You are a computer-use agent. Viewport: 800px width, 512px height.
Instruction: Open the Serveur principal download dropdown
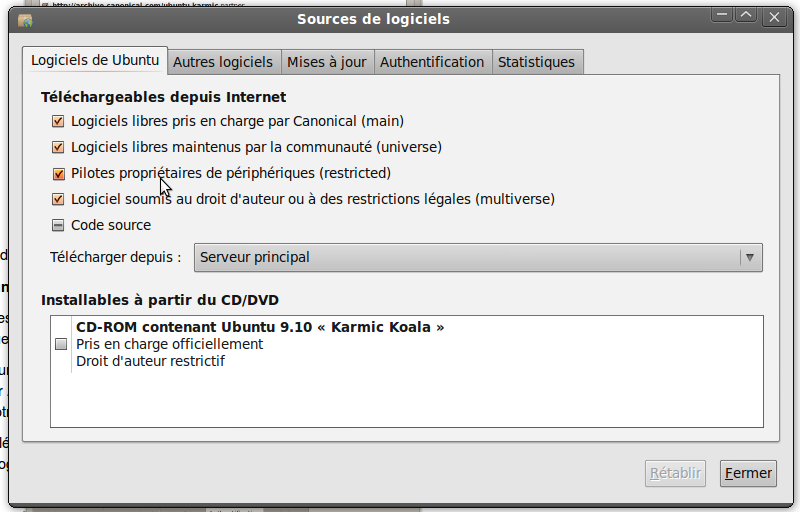(x=478, y=258)
